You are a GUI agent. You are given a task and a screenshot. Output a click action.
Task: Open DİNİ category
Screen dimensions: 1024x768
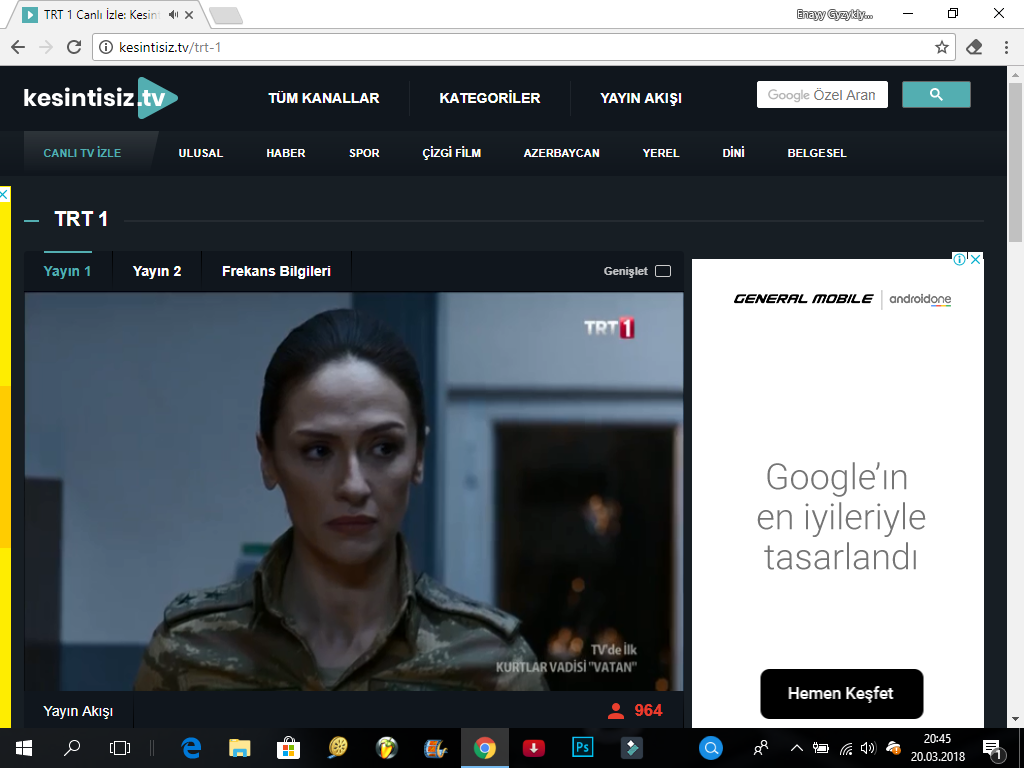tap(733, 153)
